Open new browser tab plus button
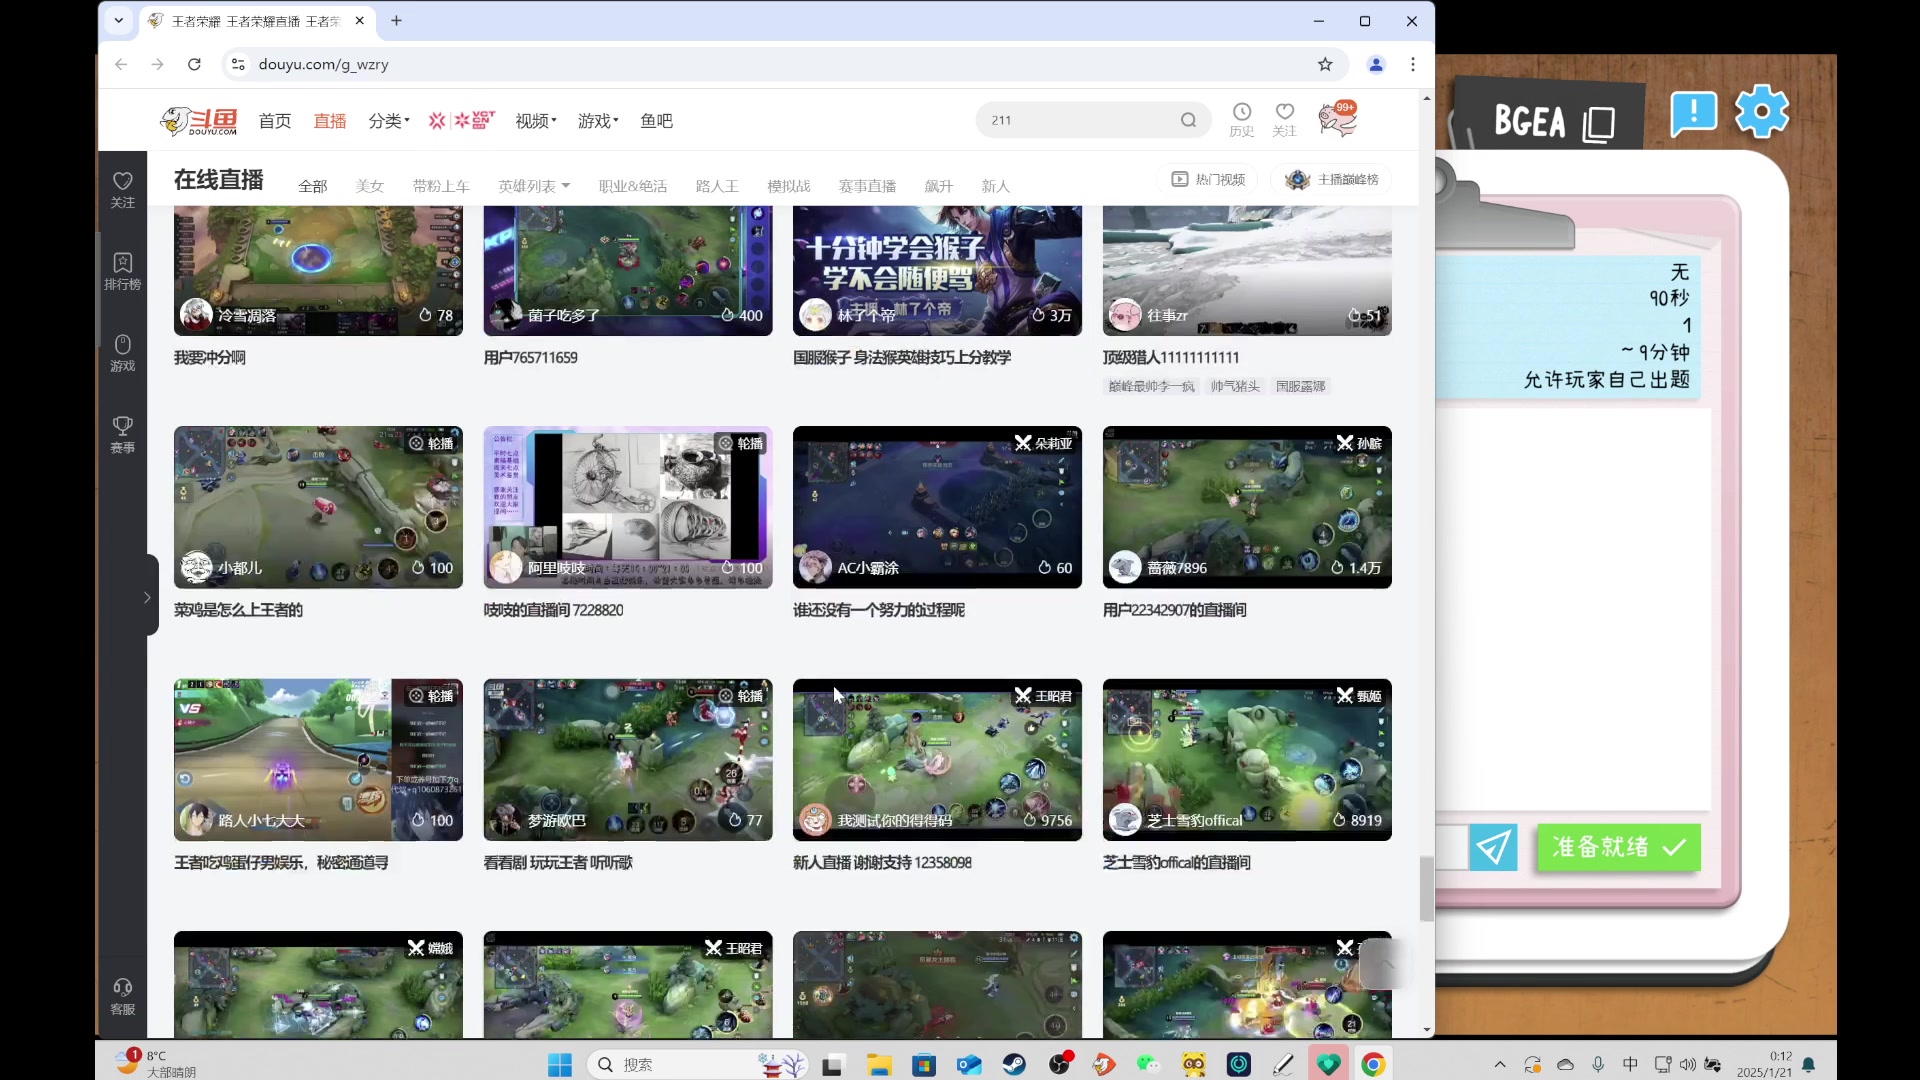Image resolution: width=1920 pixels, height=1080 pixels. pos(396,20)
